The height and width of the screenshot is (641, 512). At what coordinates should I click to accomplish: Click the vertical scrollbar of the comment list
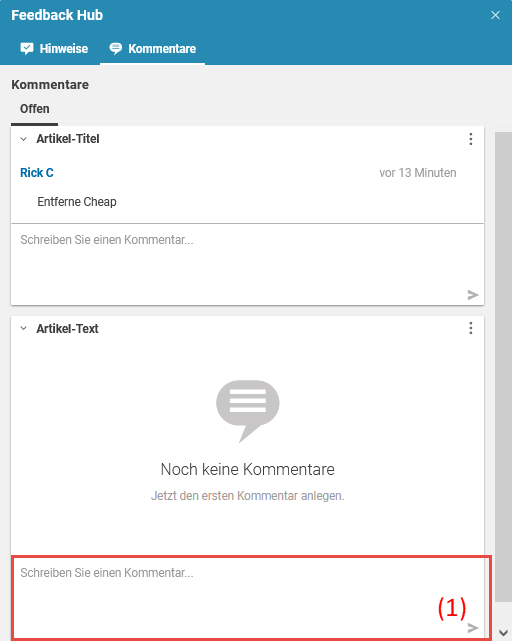[503, 366]
